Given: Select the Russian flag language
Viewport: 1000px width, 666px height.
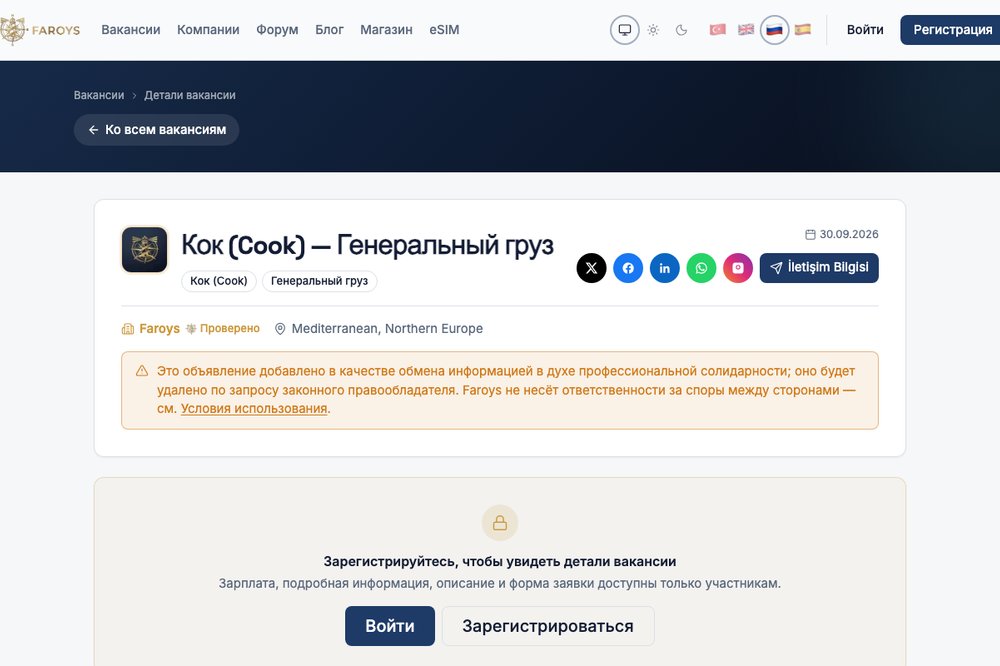Looking at the screenshot, I should (x=774, y=30).
